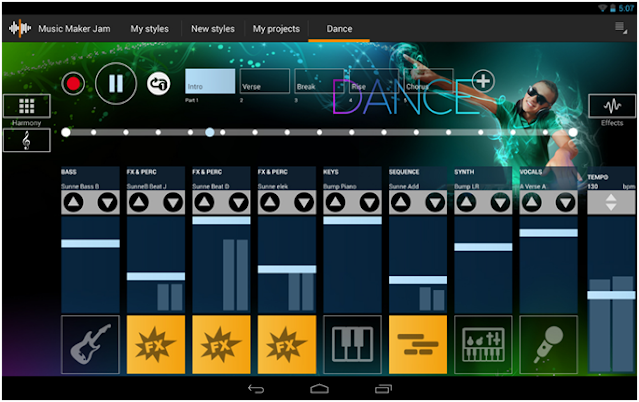
Task: Select the Break song part
Action: pos(320,81)
